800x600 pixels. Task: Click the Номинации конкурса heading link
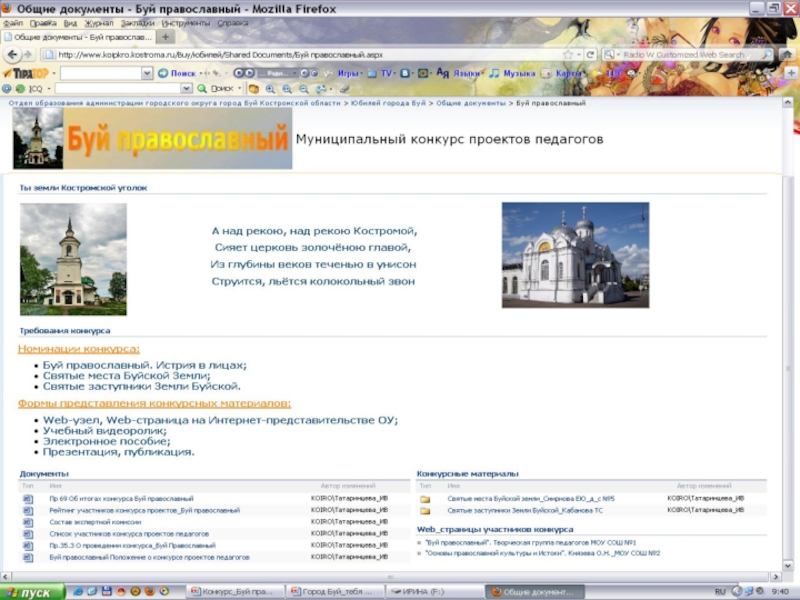pos(79,349)
